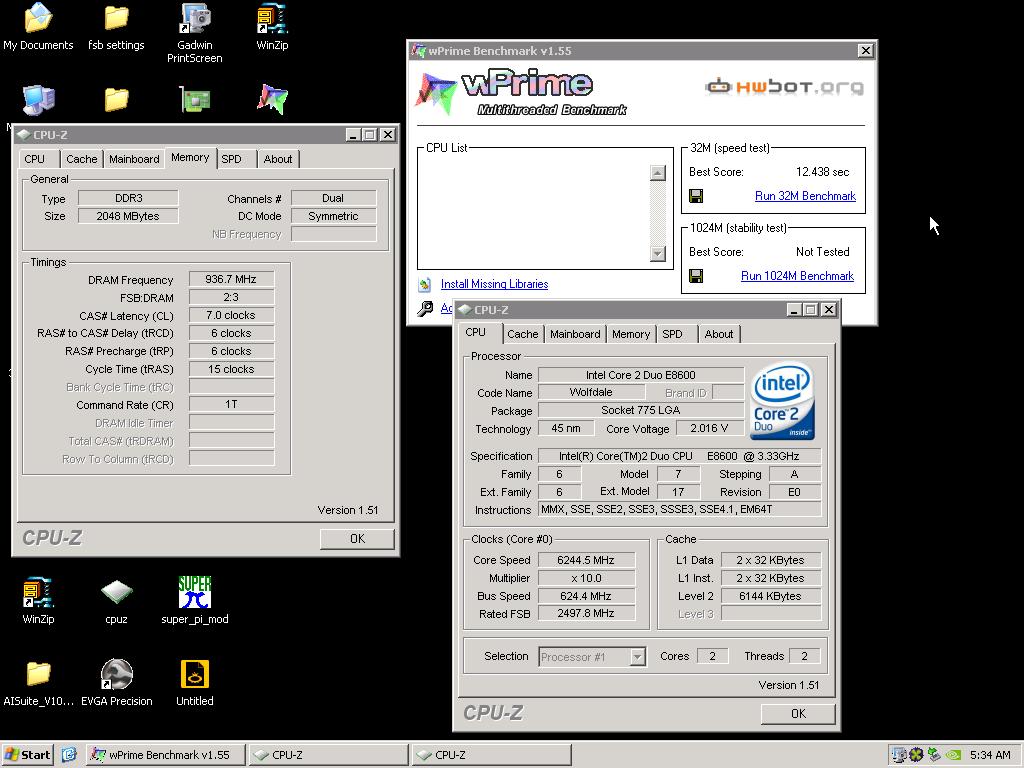Screen dimensions: 1024x768
Task: Click the hwbot.org logo in wPrime
Action: coord(784,86)
